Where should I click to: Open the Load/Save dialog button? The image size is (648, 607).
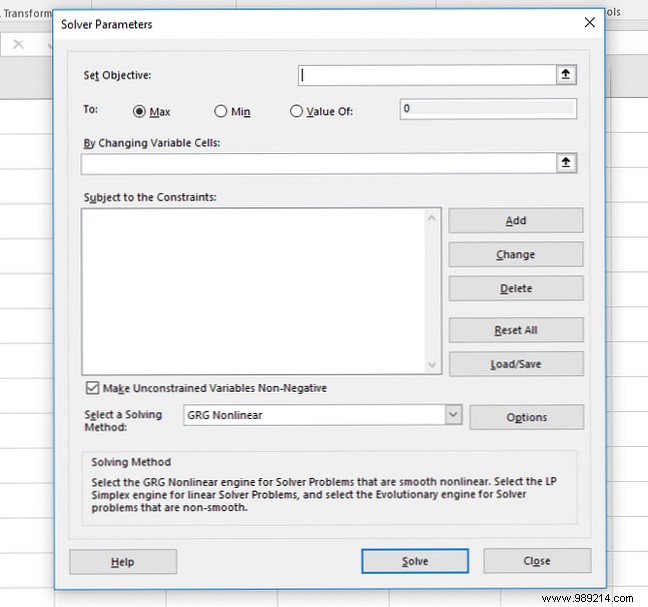[516, 364]
